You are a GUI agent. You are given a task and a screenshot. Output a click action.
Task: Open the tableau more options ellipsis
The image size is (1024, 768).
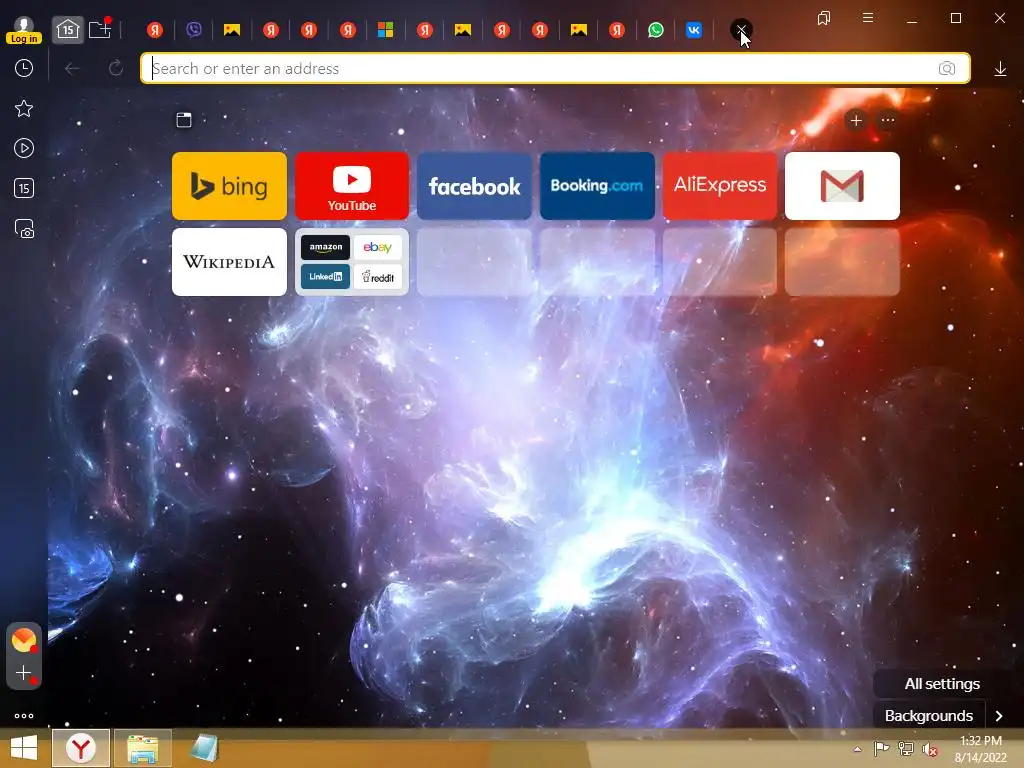(x=888, y=120)
